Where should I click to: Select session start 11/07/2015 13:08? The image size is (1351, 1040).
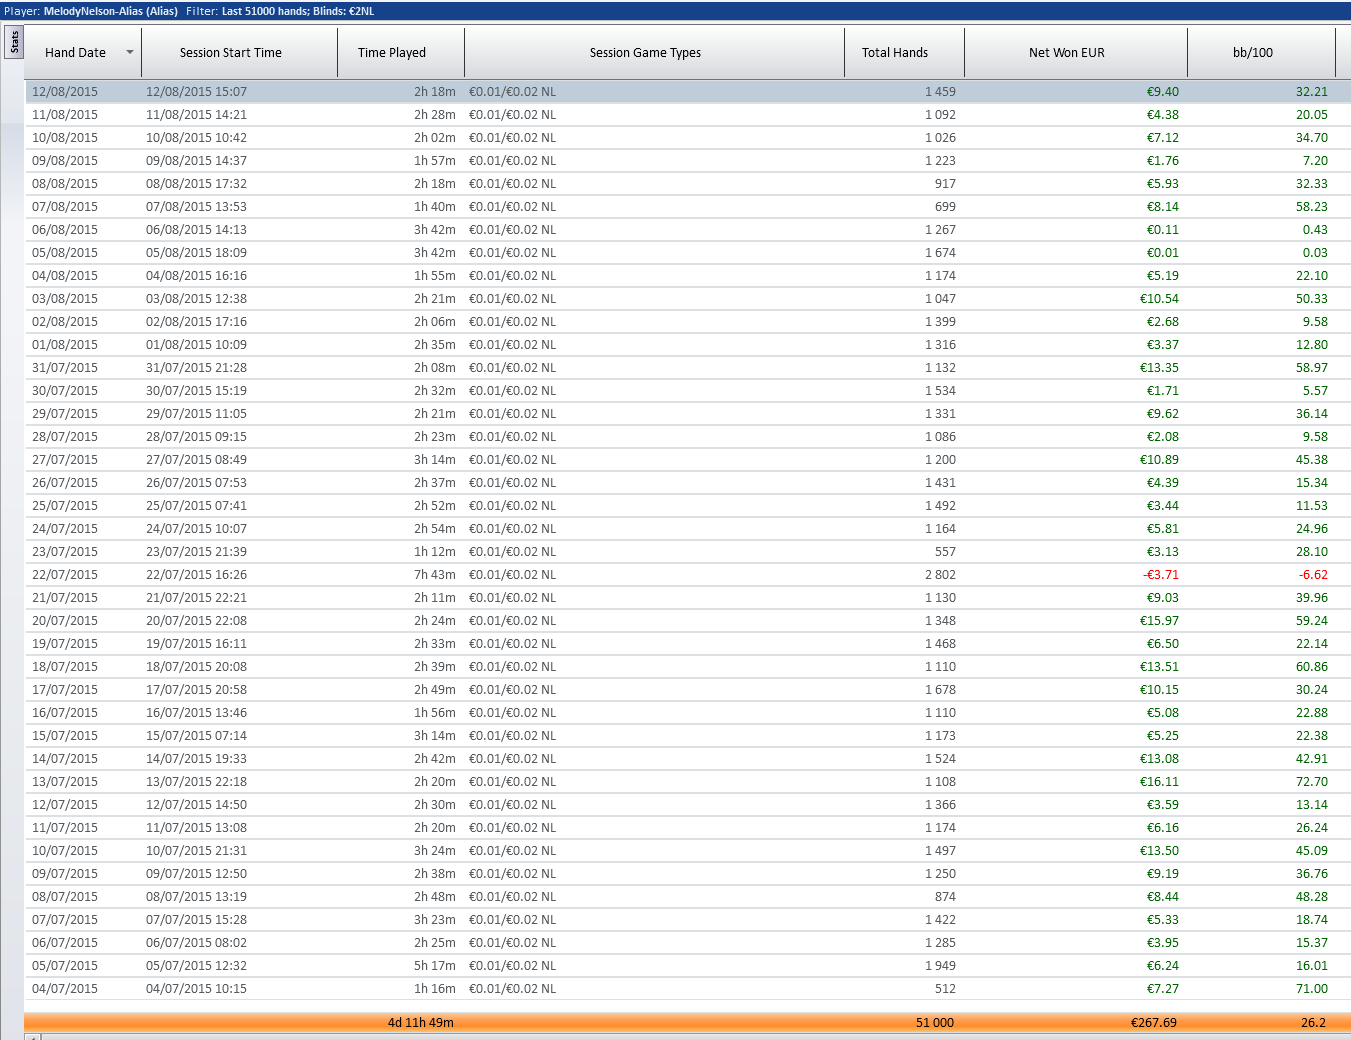196,828
